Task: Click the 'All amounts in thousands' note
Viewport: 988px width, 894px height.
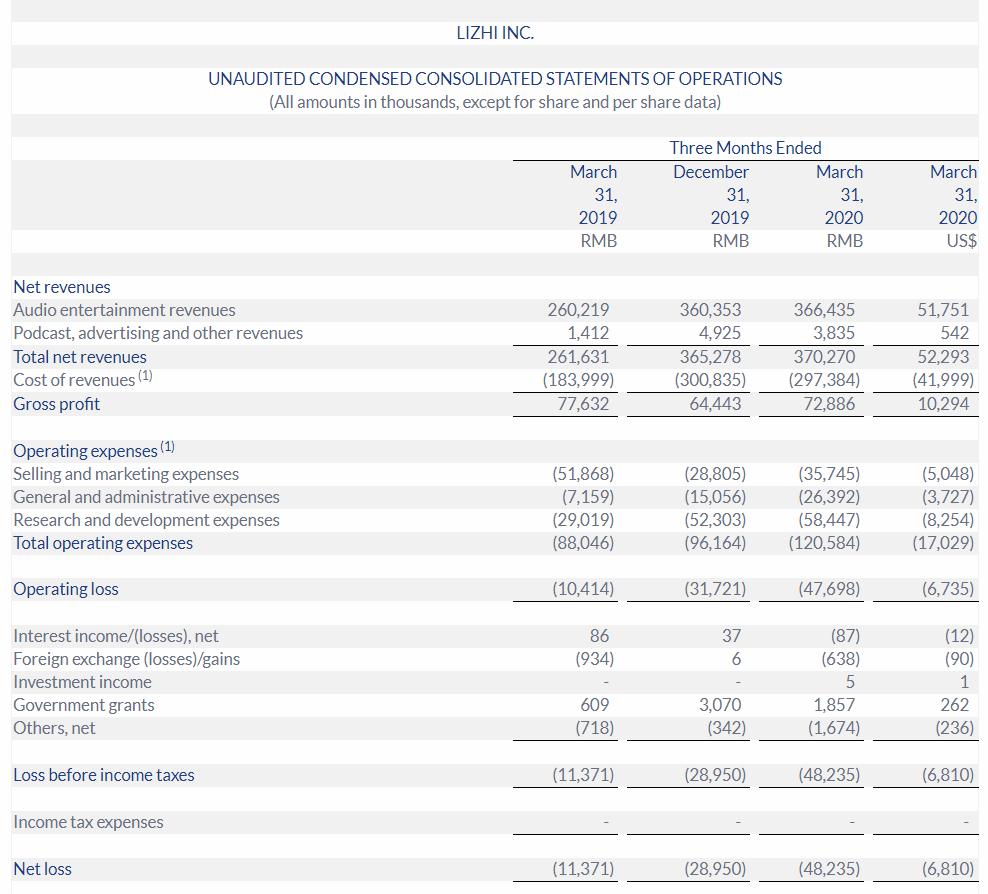Action: tap(495, 102)
